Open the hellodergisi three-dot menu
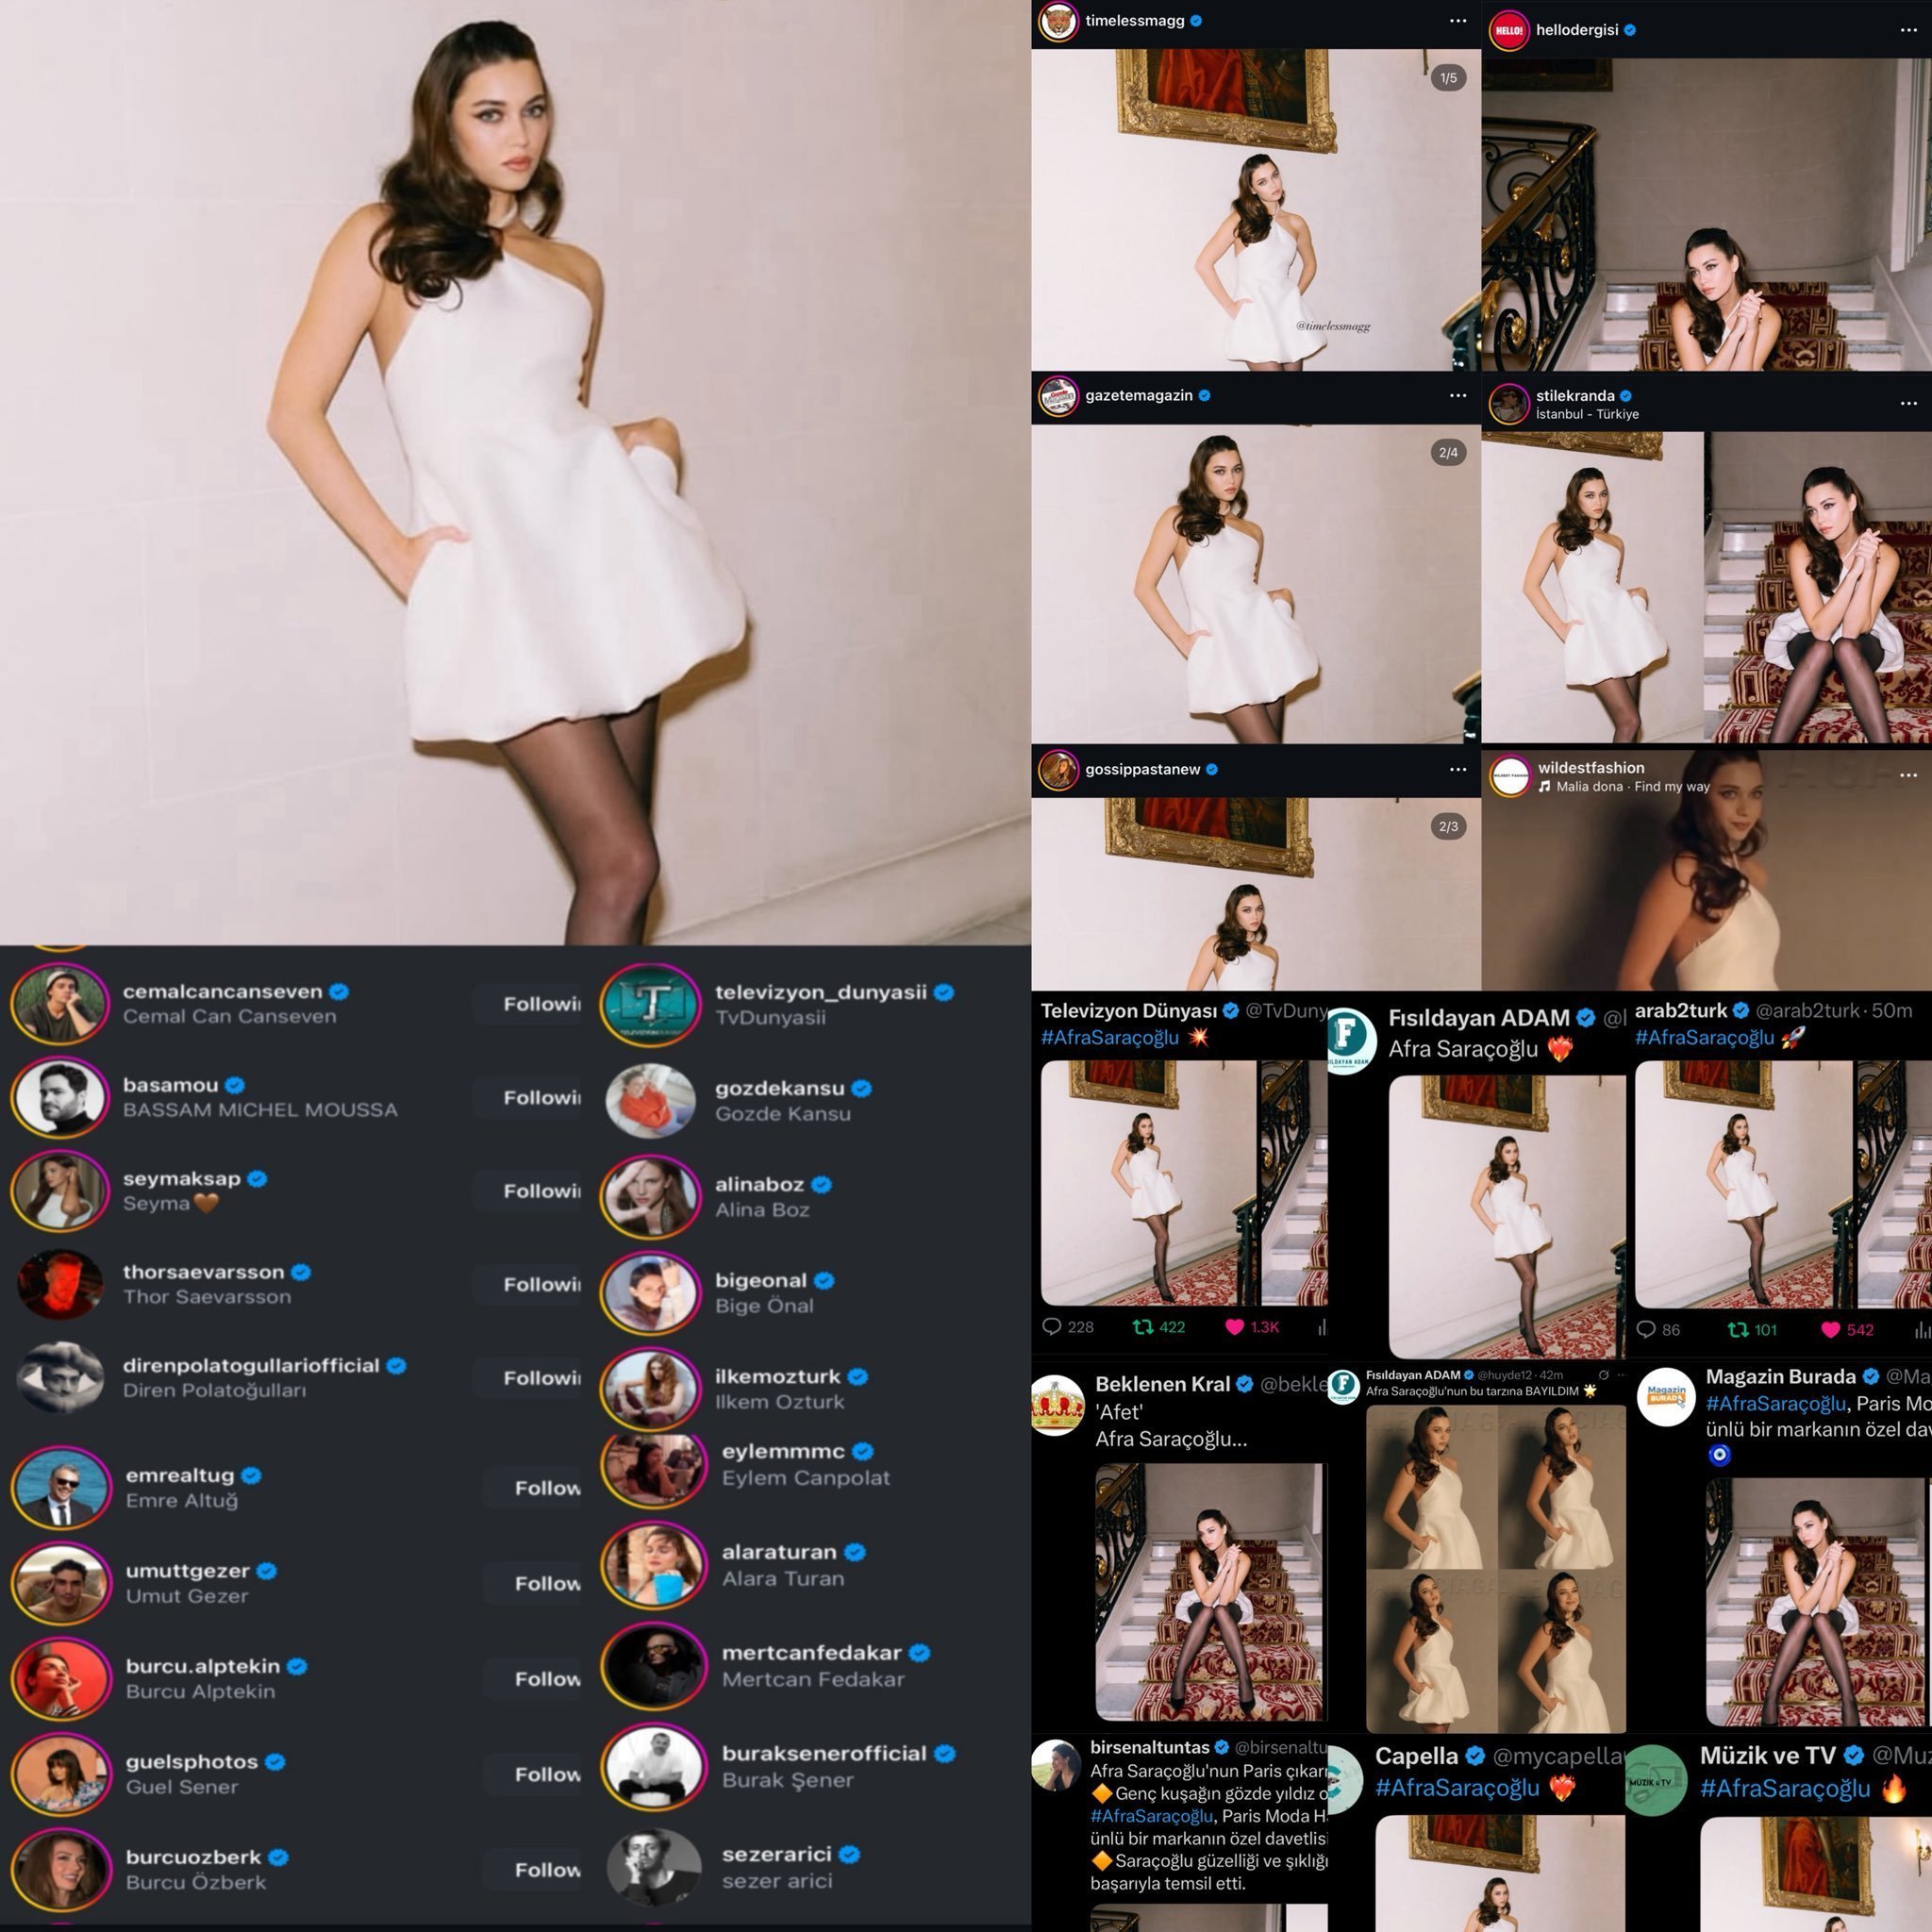The height and width of the screenshot is (1932, 1932). pos(1908,30)
